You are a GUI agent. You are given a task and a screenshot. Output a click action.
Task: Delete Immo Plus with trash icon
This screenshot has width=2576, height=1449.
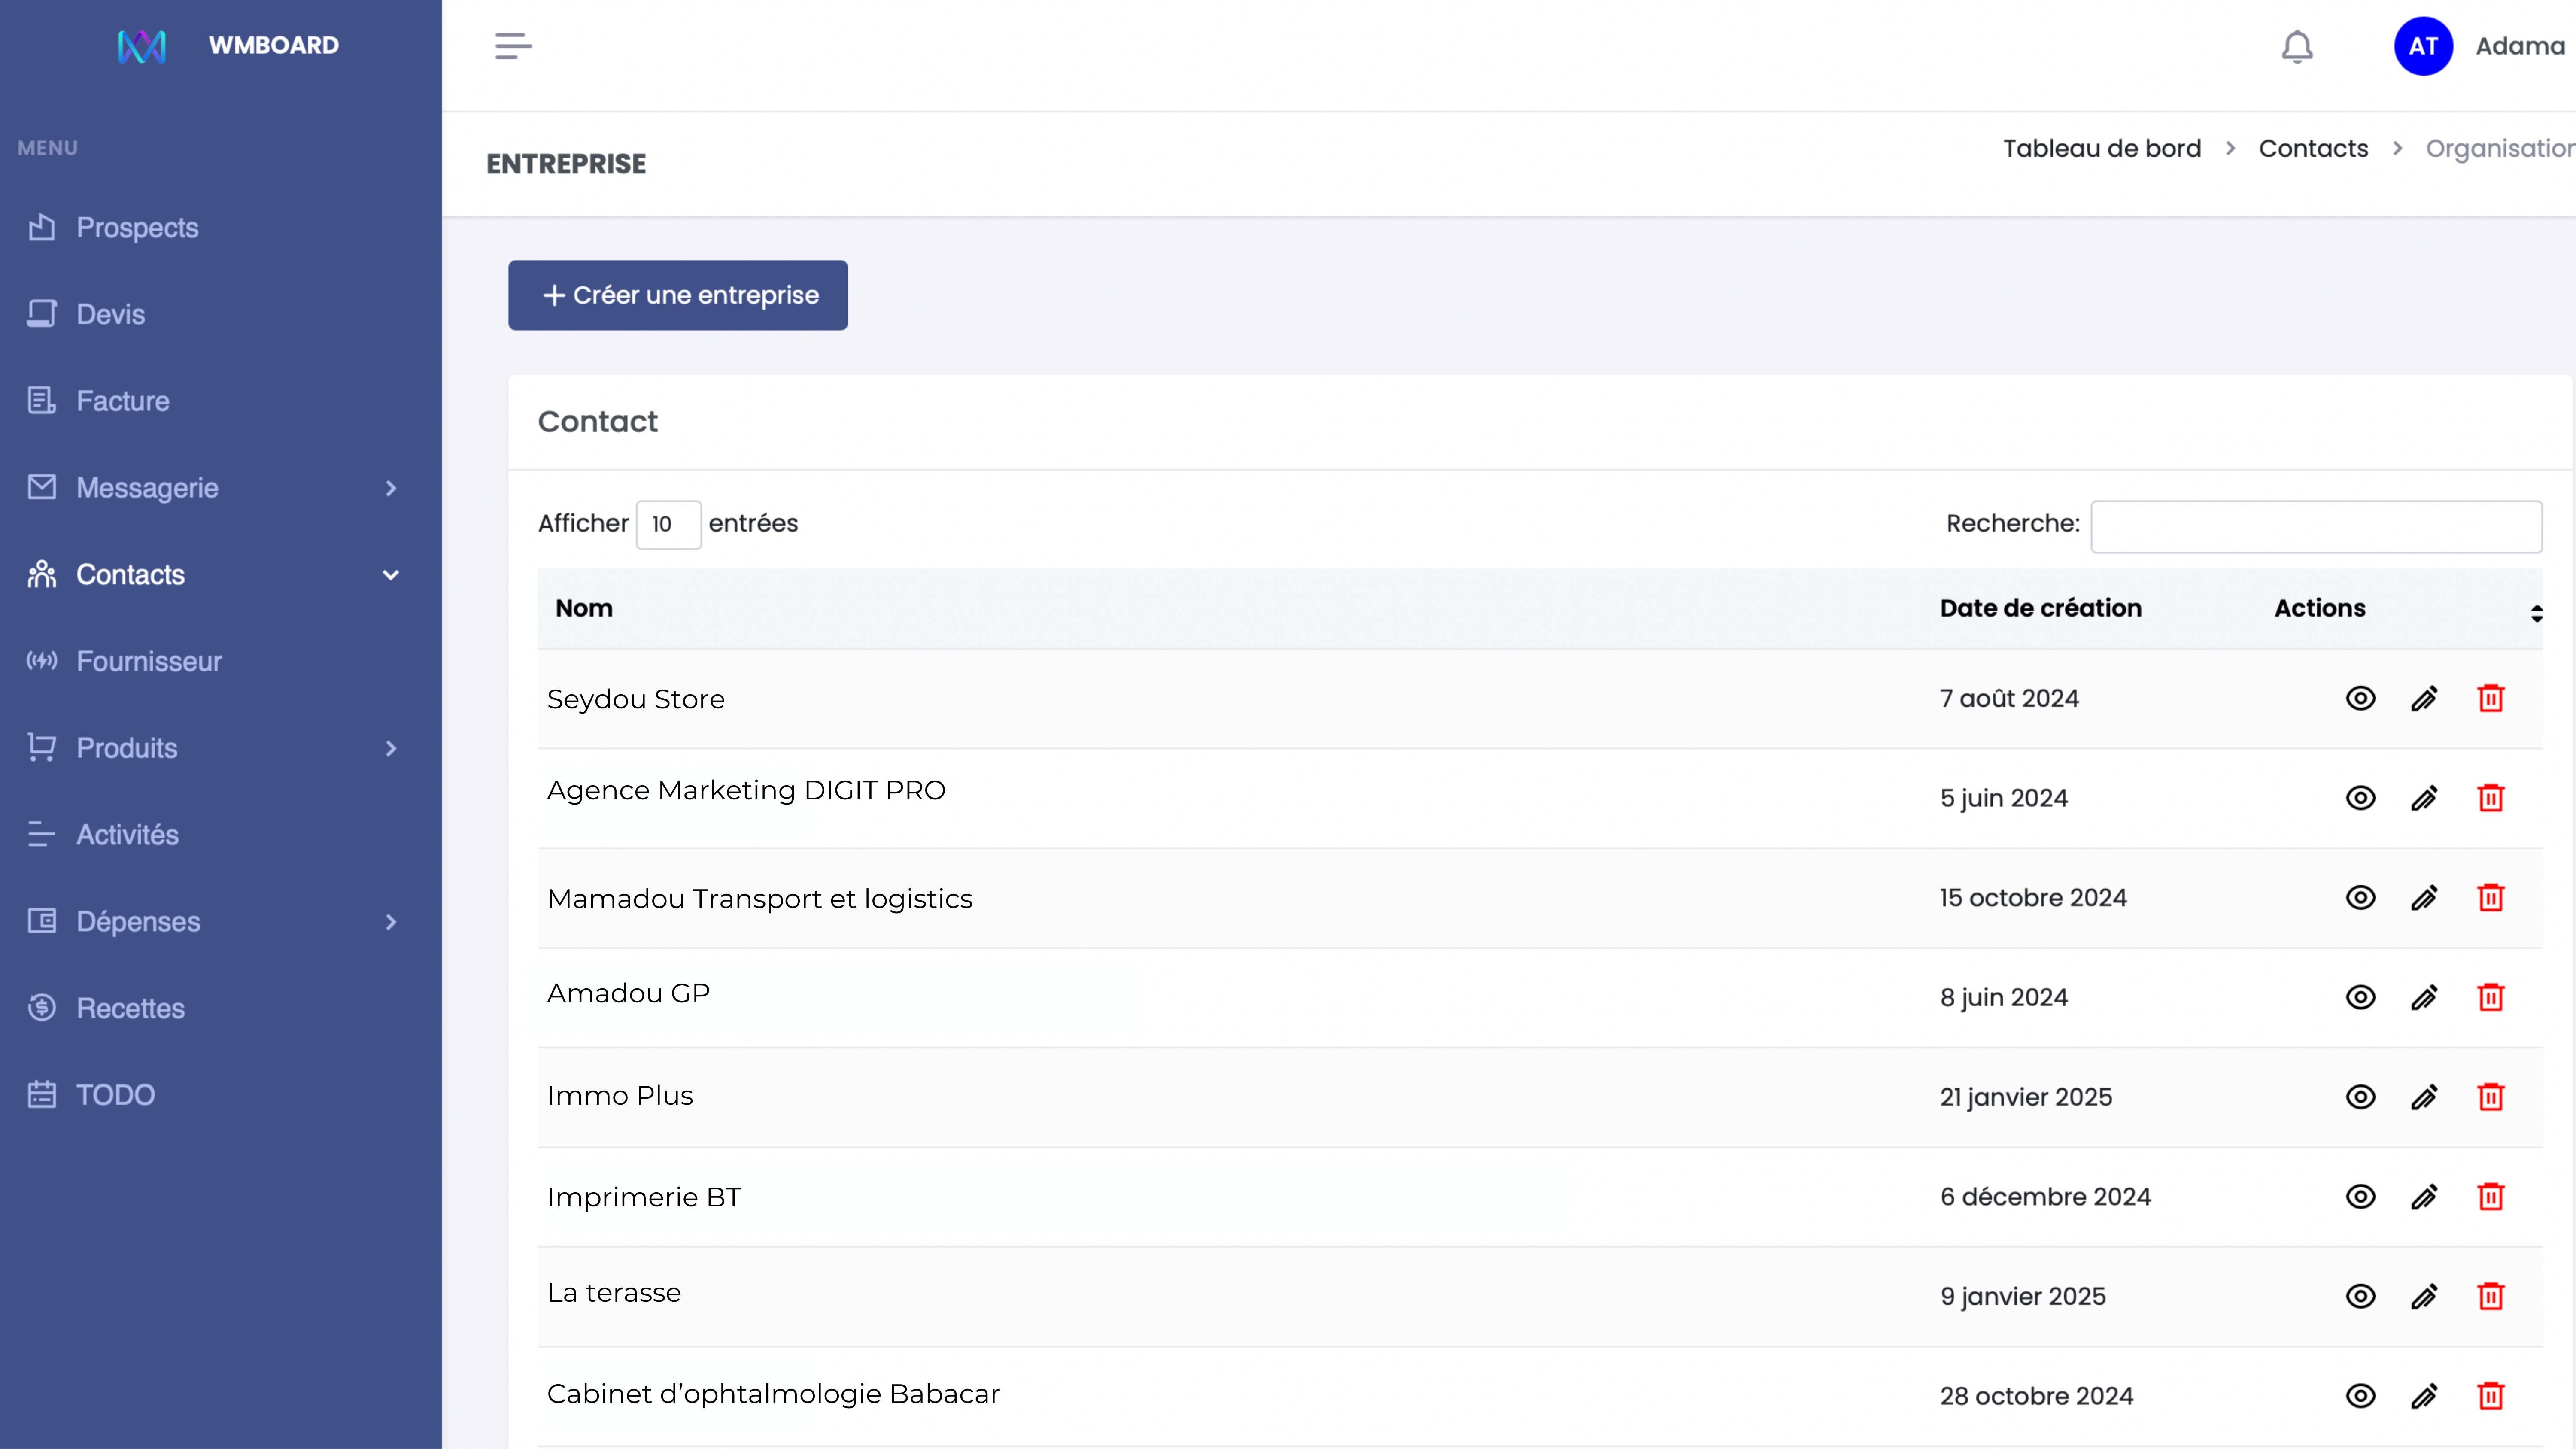pyautogui.click(x=2490, y=1097)
